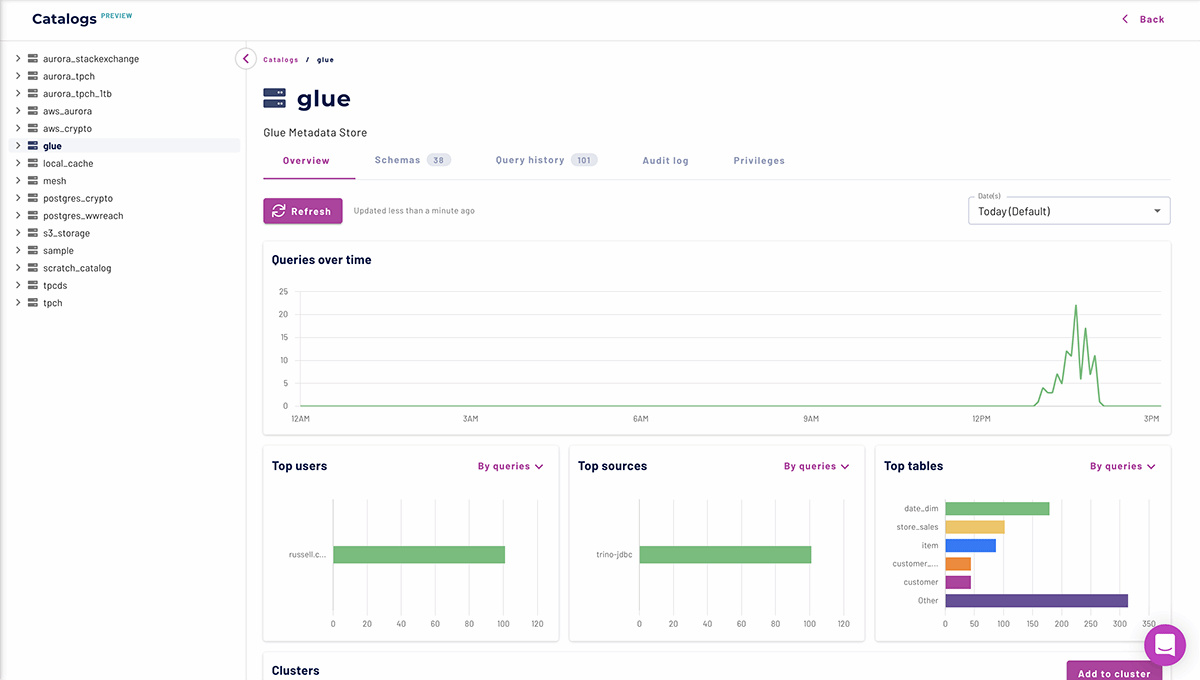This screenshot has height=680, width=1200.
Task: Select the s3_storage catalog icon
Action: coord(32,232)
